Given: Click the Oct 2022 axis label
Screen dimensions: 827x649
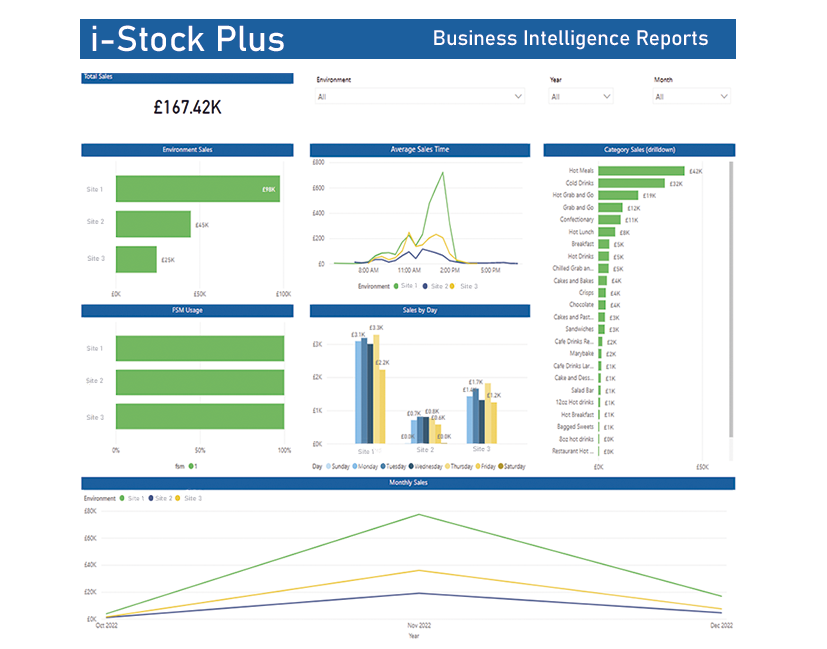Looking at the screenshot, I should (x=107, y=626).
